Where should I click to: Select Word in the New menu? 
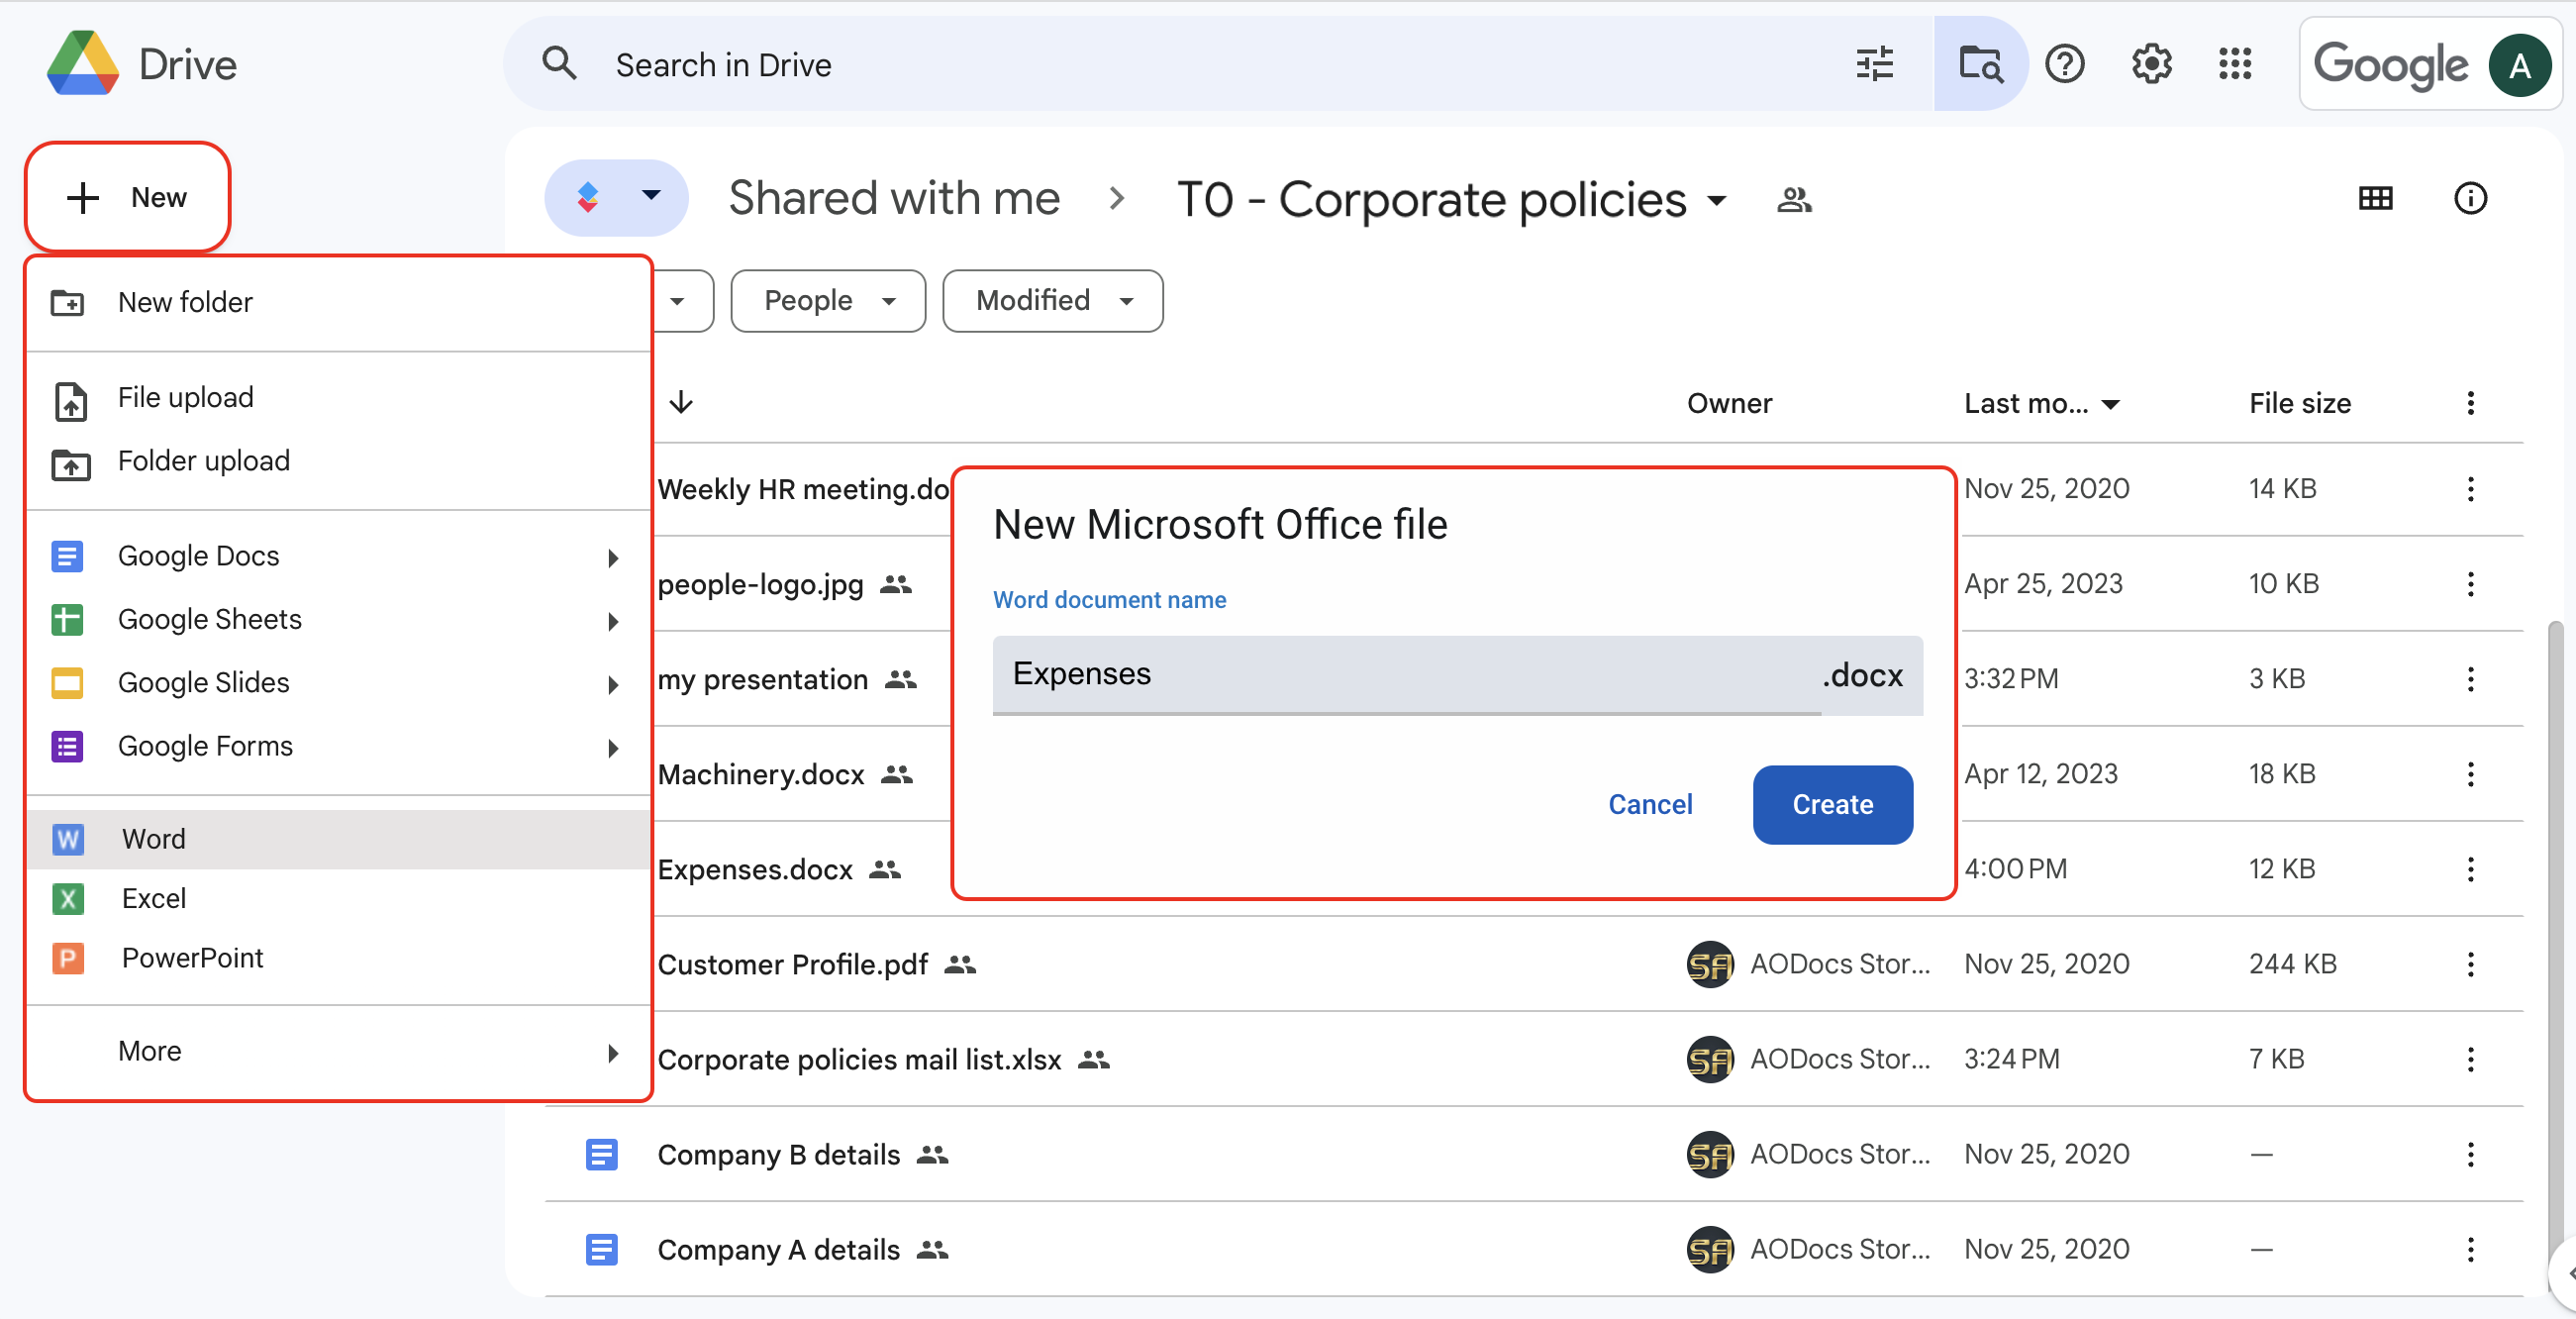pos(339,838)
